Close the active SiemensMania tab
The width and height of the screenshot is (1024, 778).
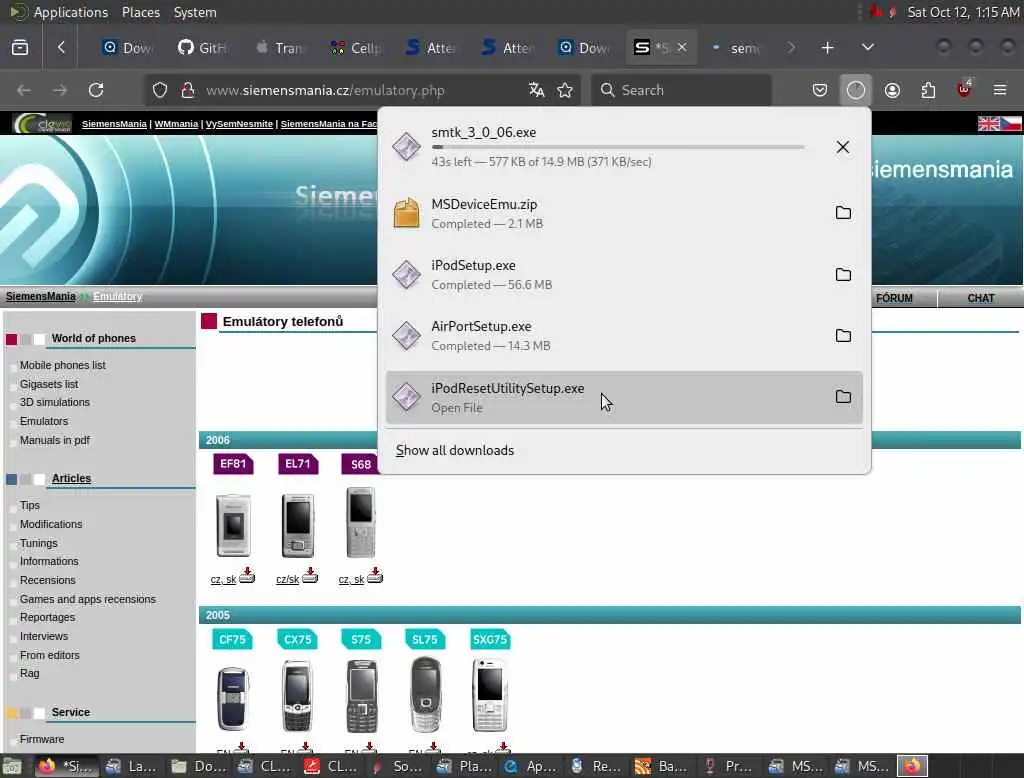tap(682, 47)
